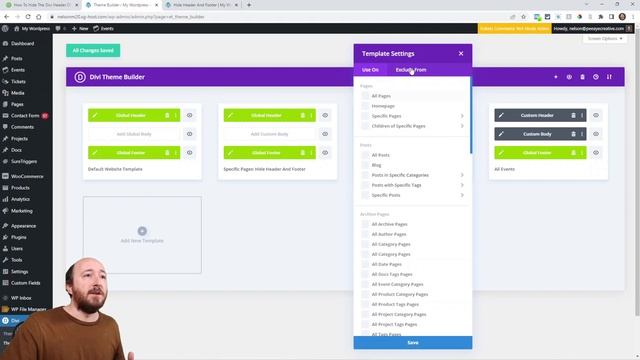Open Global Header options in Specific Pages template

coord(311,116)
